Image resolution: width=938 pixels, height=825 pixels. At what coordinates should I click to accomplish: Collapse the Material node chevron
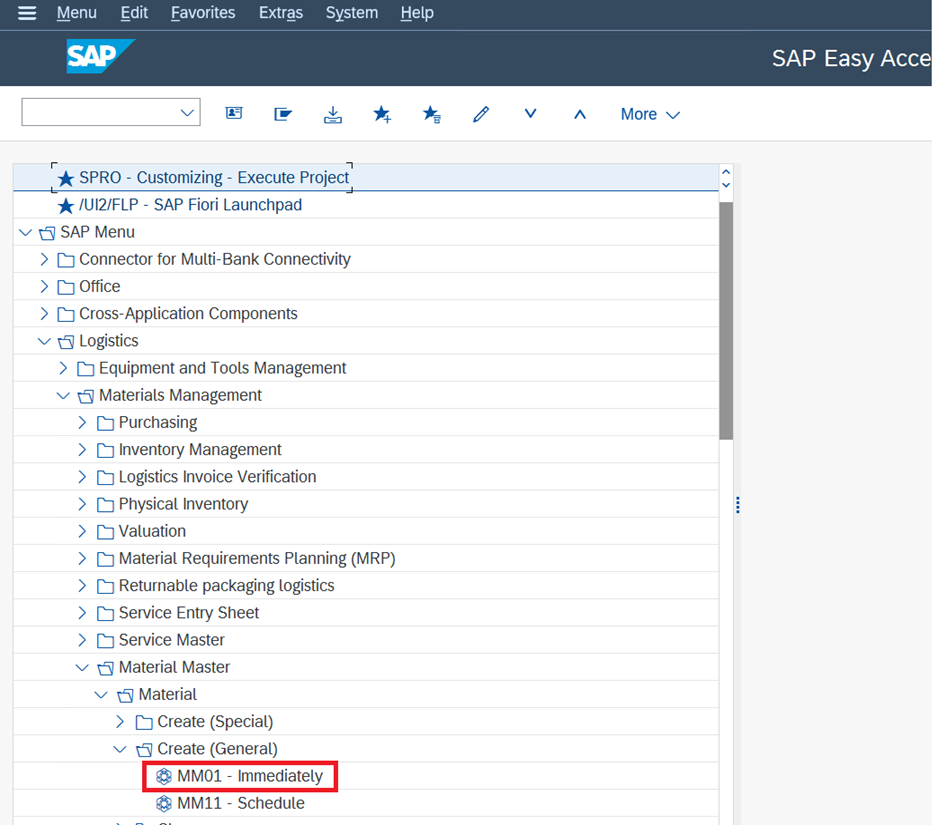pos(101,695)
